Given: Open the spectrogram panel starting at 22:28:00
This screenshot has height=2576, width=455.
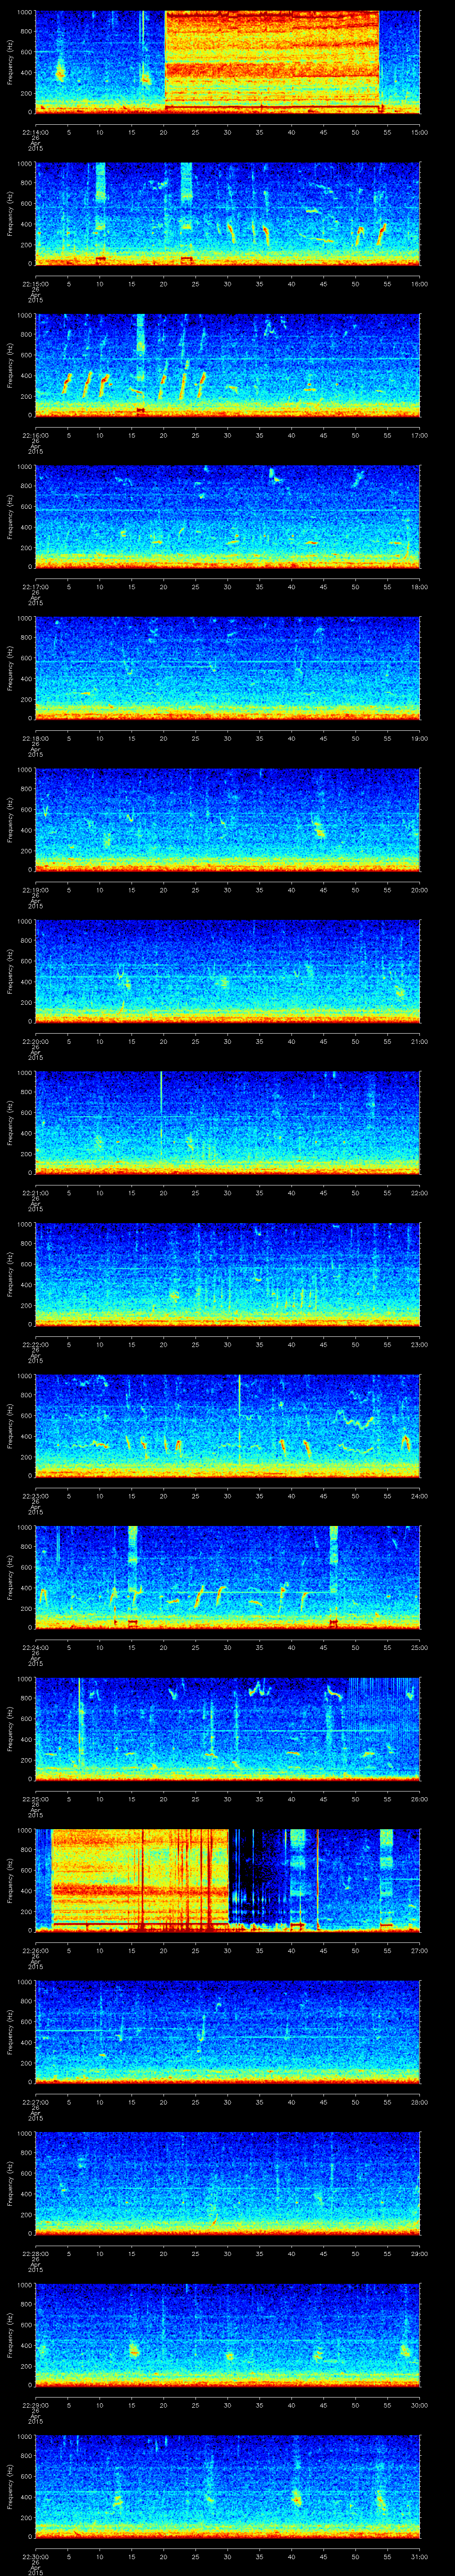Looking at the screenshot, I should 228,2183.
